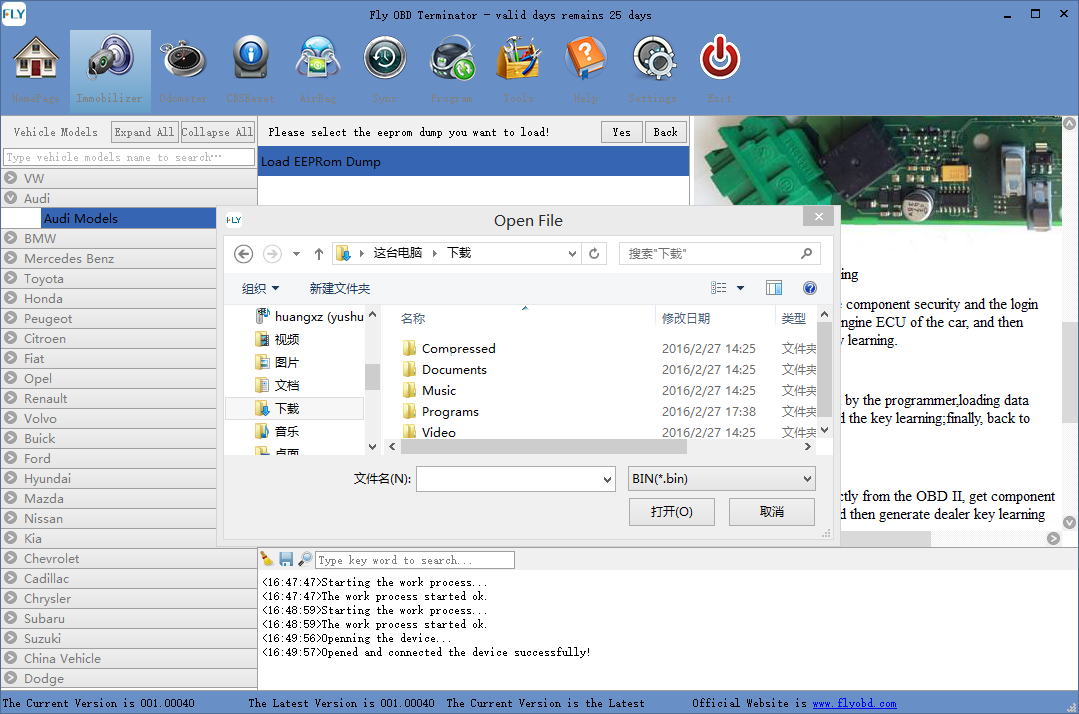Select Audi Models in the vehicle list
This screenshot has width=1079, height=714.
point(81,218)
